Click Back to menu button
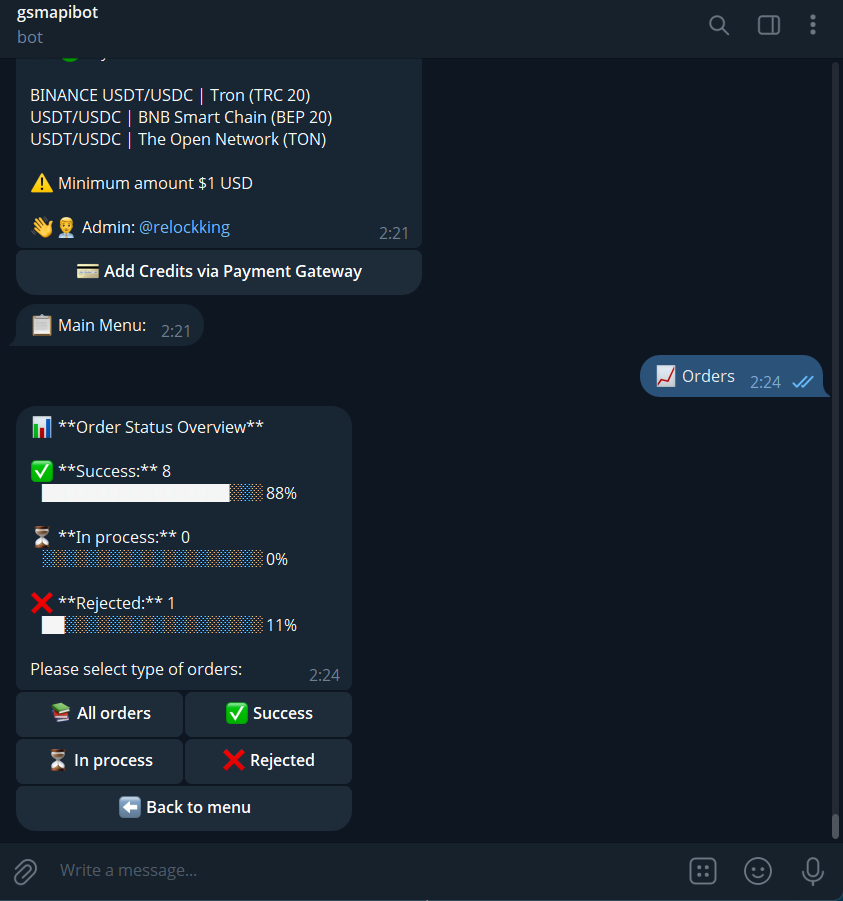The width and height of the screenshot is (843, 901). 184,808
